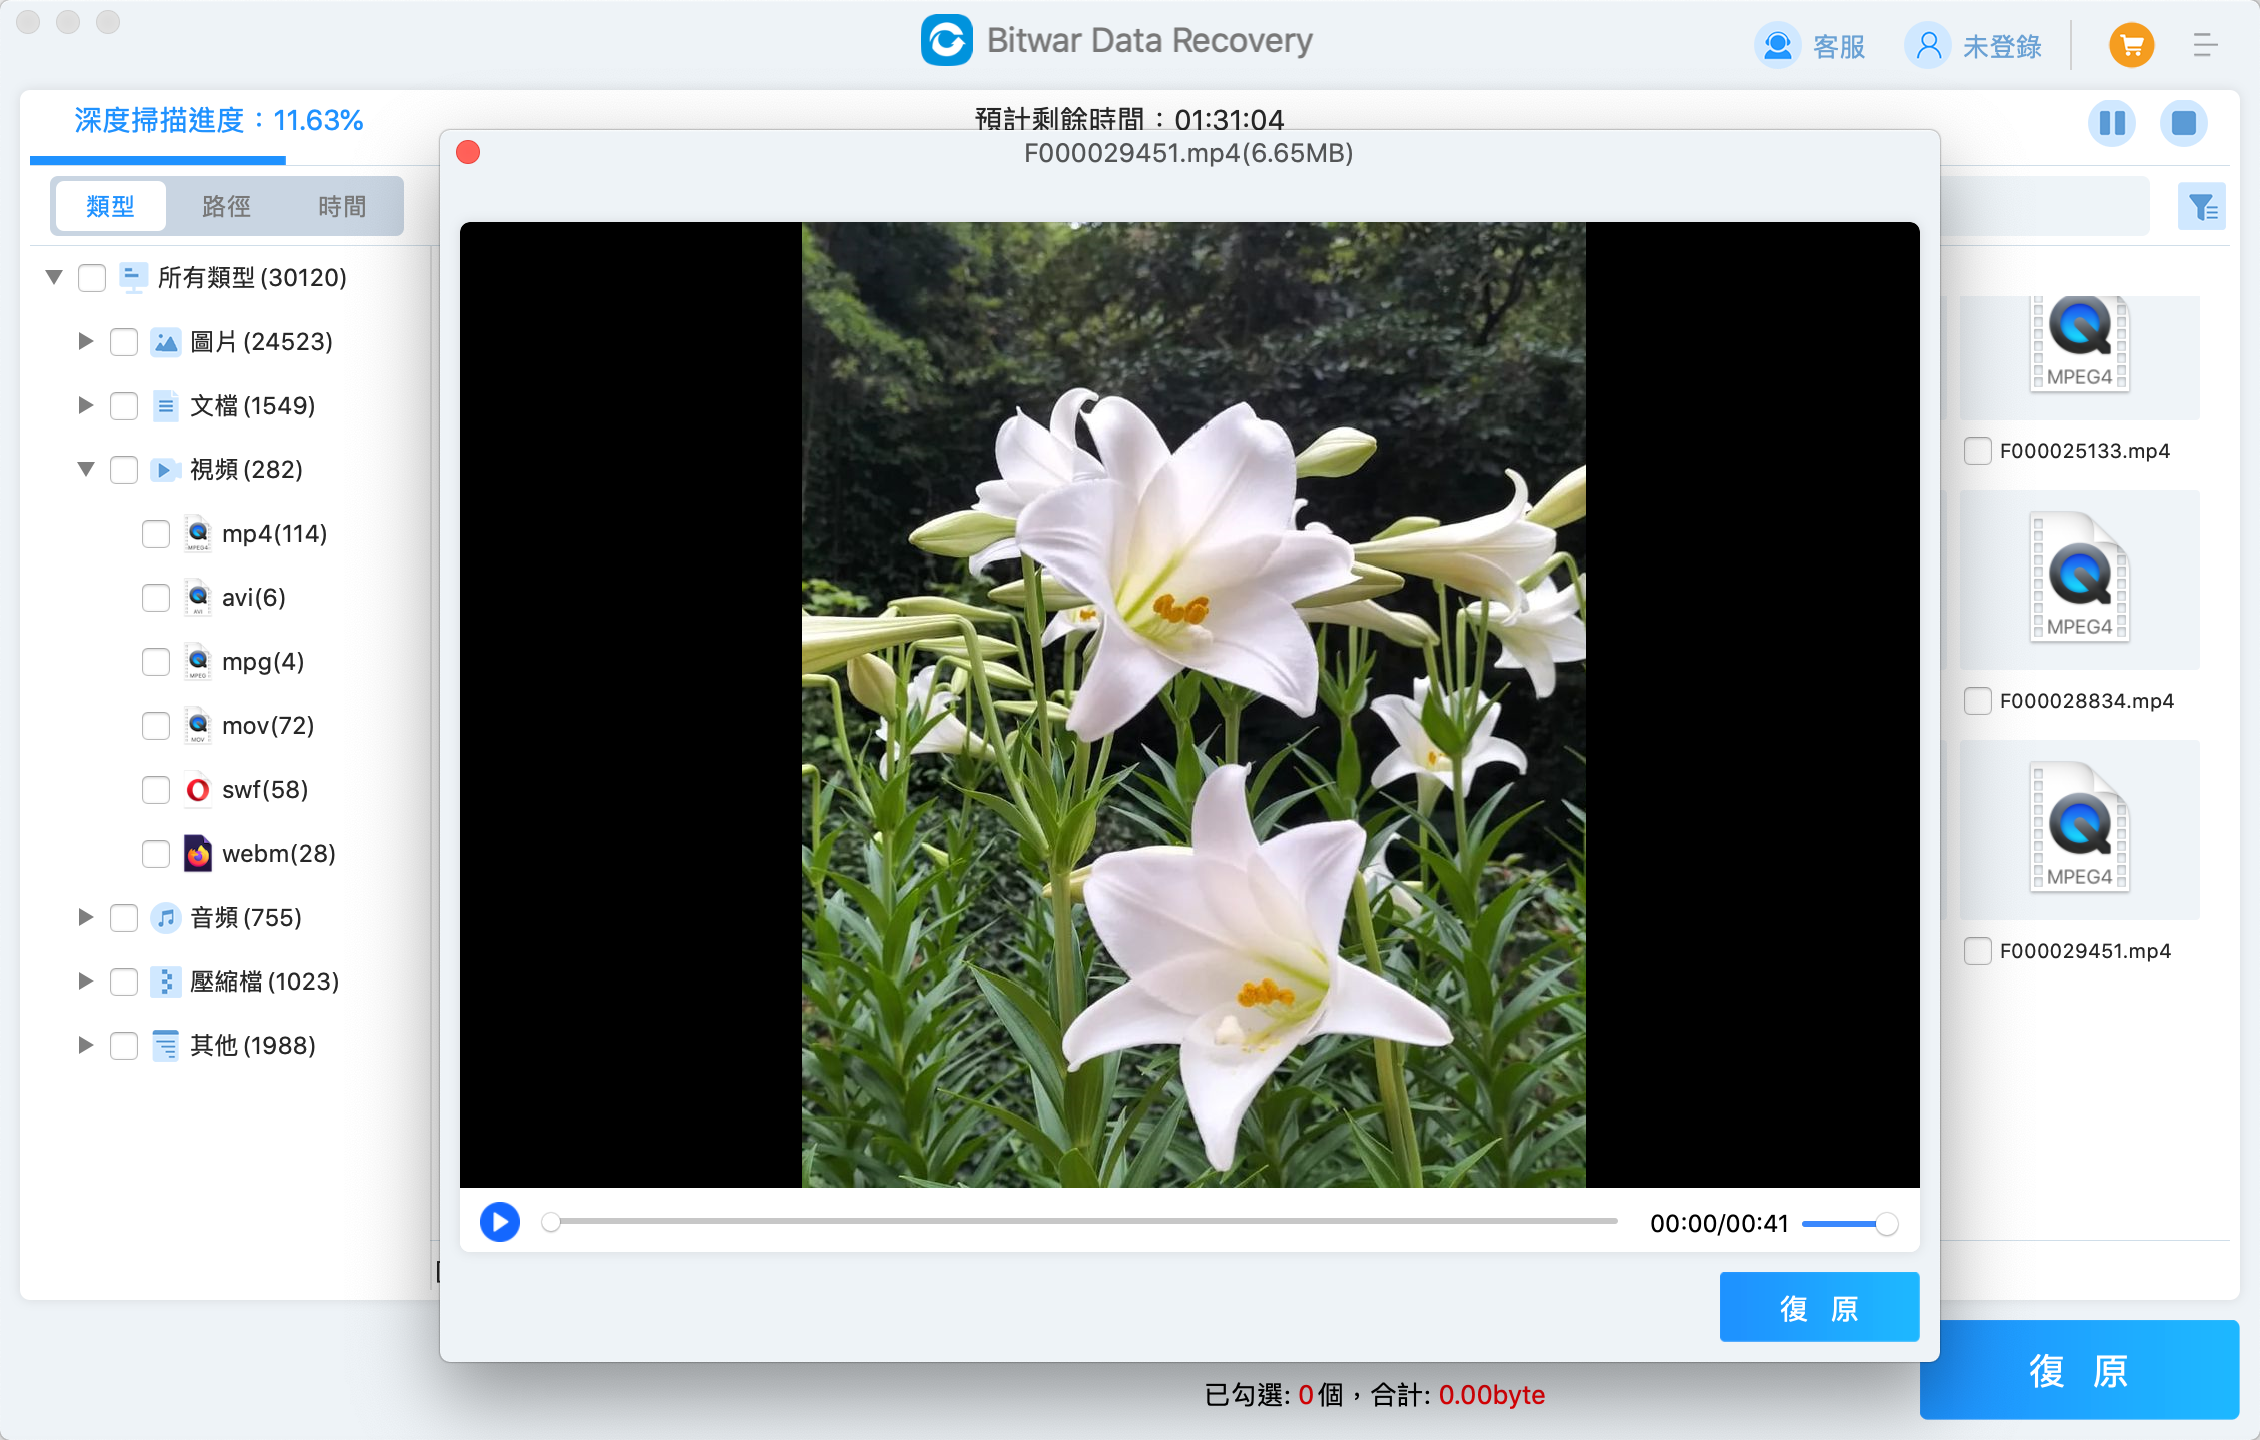2260x1440 pixels.
Task: Stop the deep scan
Action: pos(2184,123)
